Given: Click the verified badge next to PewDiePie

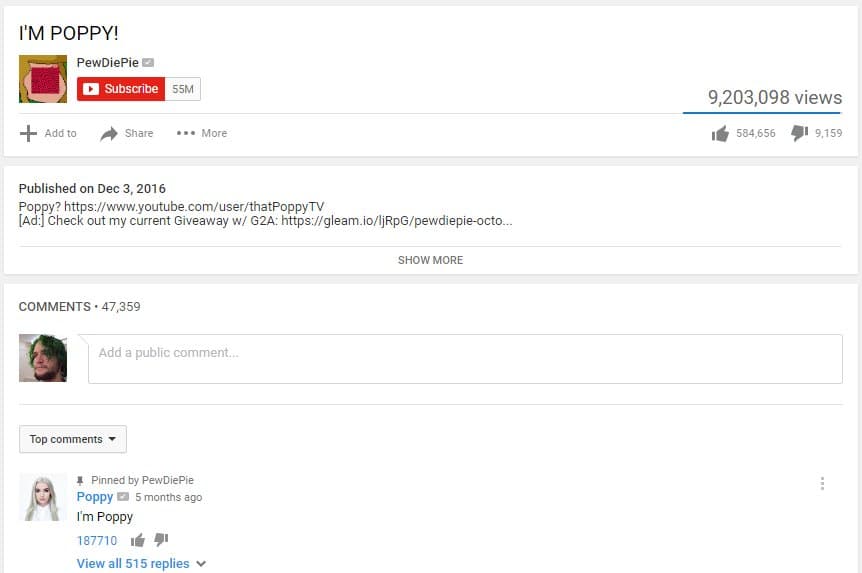Looking at the screenshot, I should pyautogui.click(x=148, y=63).
